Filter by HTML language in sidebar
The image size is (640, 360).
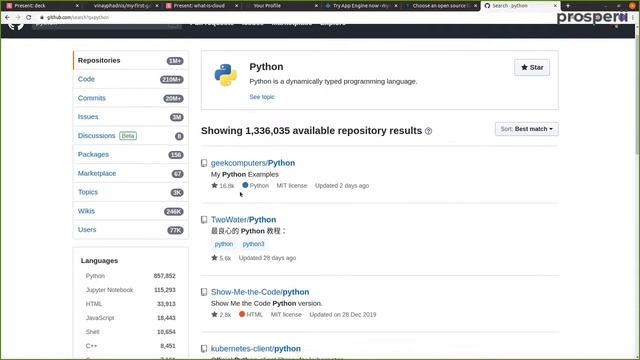130,304
